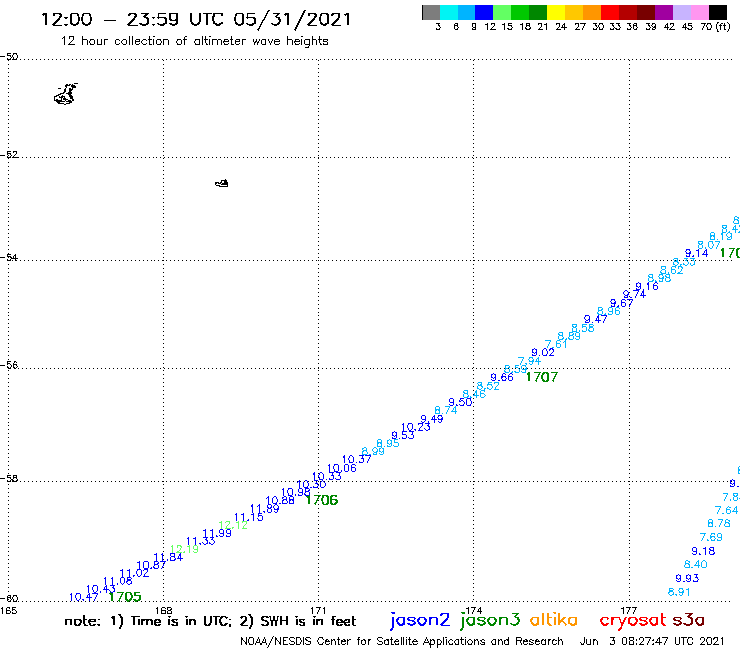
Task: Select the pink legend color swatch
Action: (x=699, y=12)
